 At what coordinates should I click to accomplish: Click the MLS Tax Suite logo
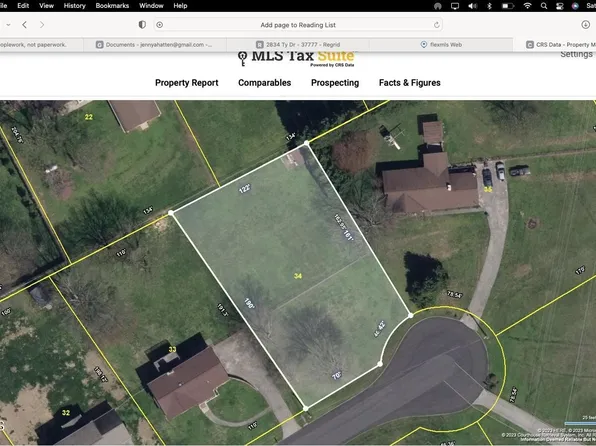297,58
